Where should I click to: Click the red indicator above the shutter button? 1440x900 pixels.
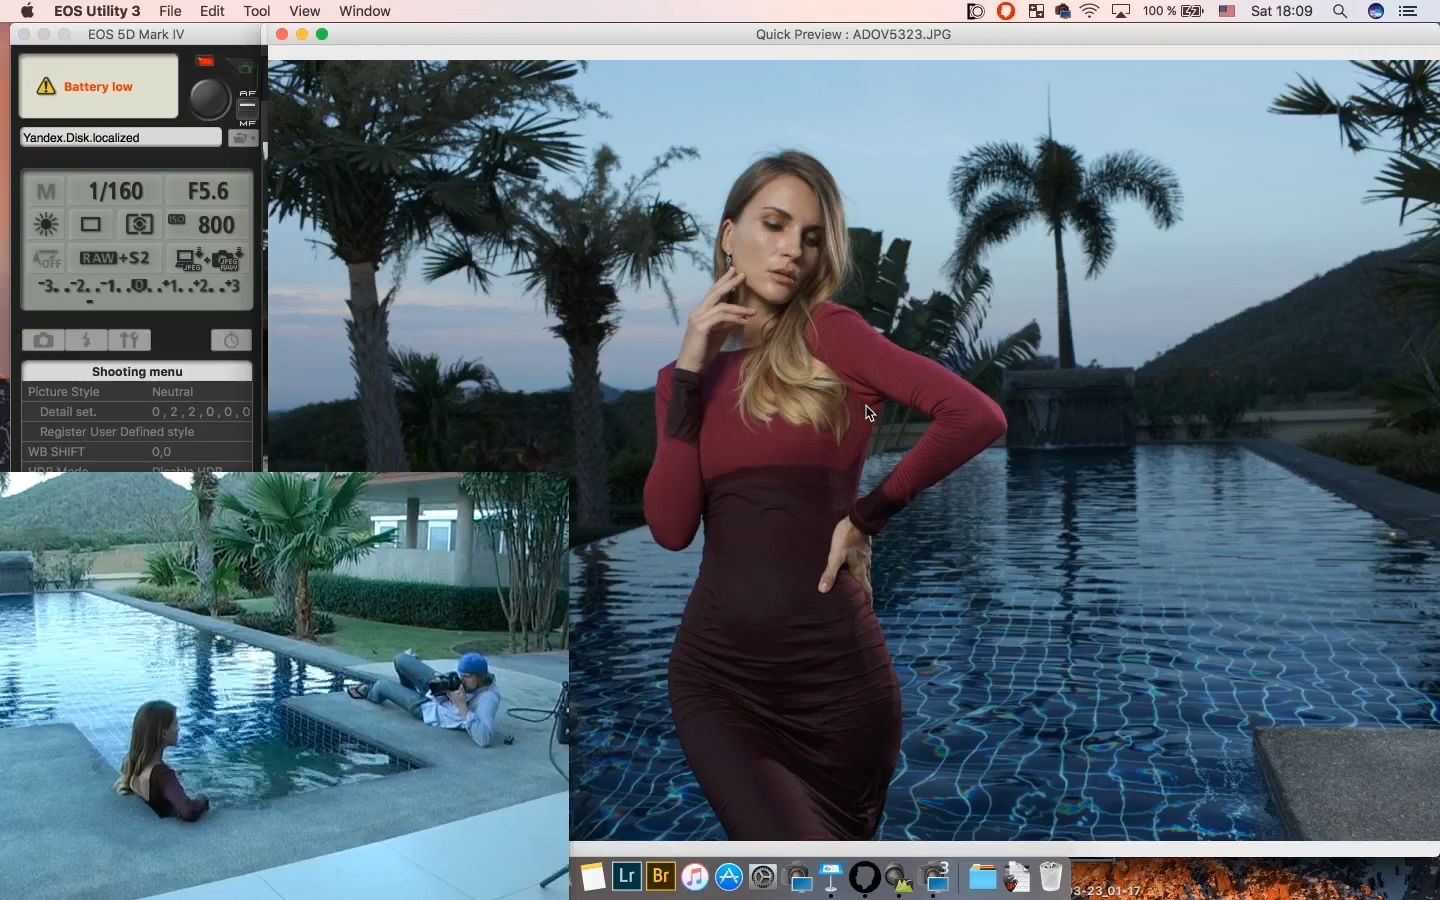click(205, 62)
